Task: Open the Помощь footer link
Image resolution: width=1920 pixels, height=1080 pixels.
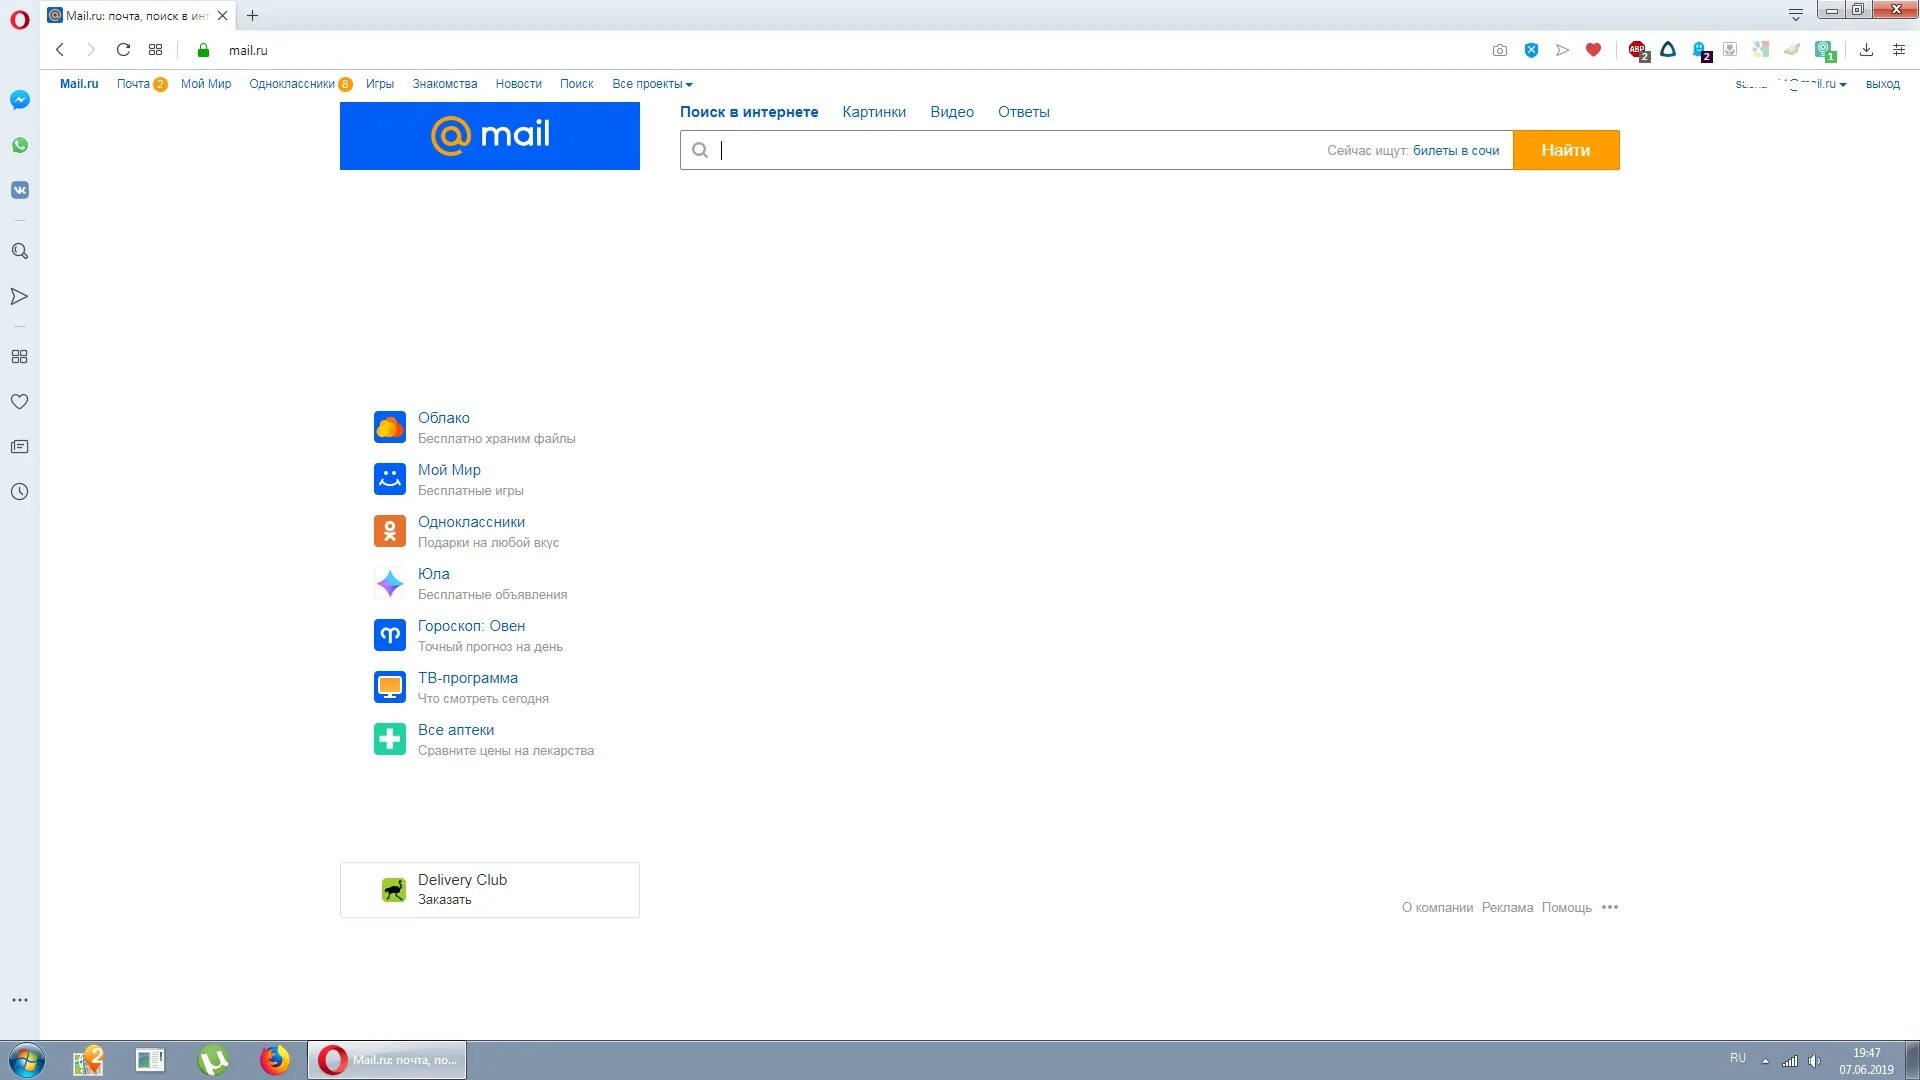Action: pyautogui.click(x=1566, y=908)
